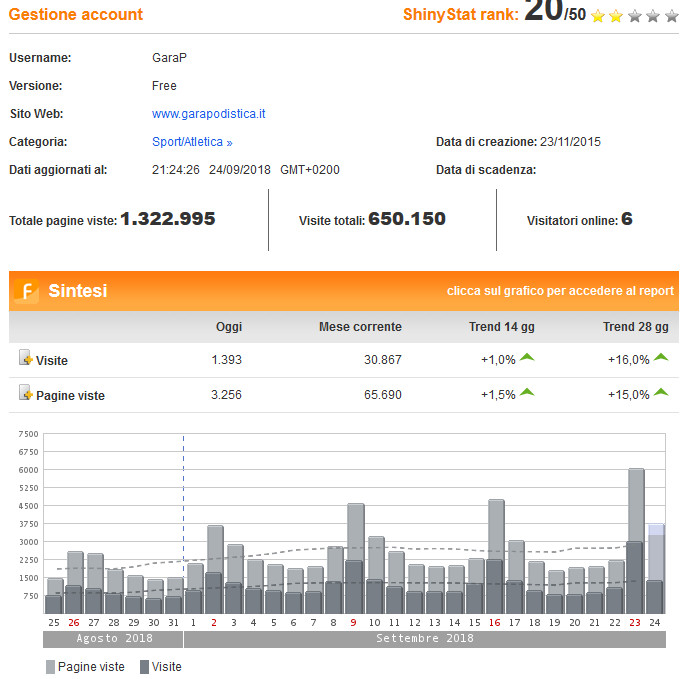
Task: Click the Visite today value 1.393
Action: coord(227,360)
